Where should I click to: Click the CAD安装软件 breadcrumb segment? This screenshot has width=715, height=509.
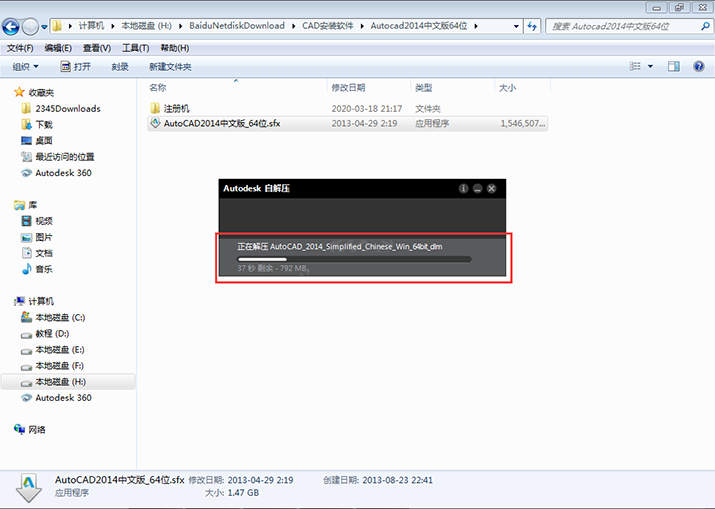click(x=327, y=26)
